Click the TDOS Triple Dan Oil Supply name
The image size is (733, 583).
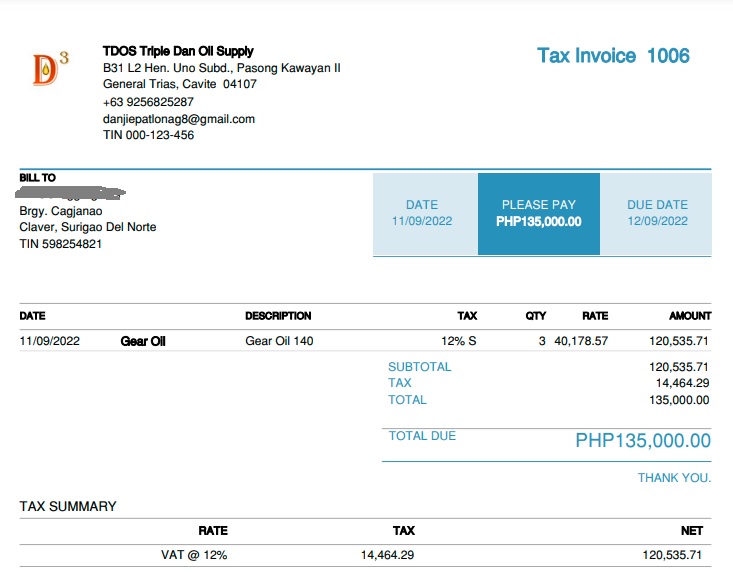[178, 51]
